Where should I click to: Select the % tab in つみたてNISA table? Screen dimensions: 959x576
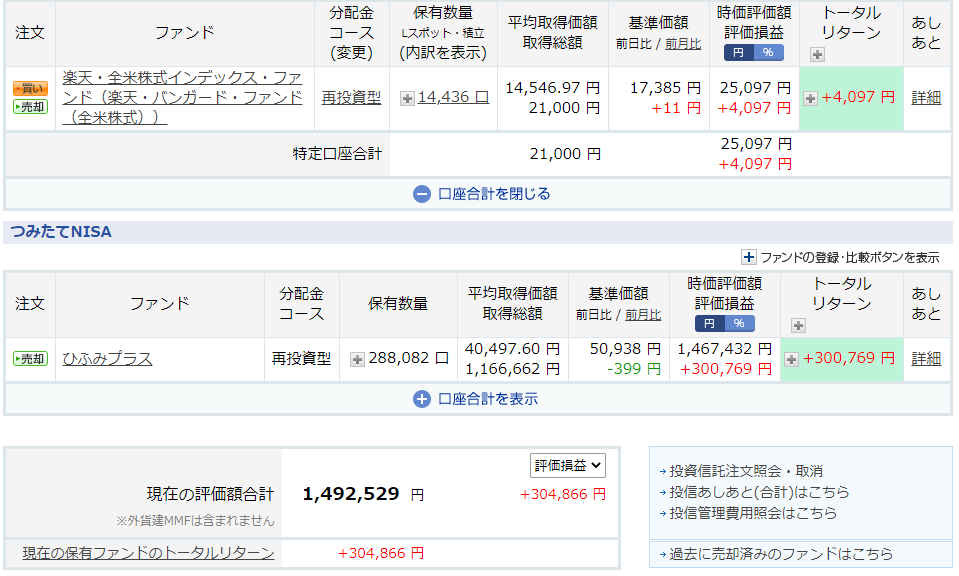click(x=740, y=321)
